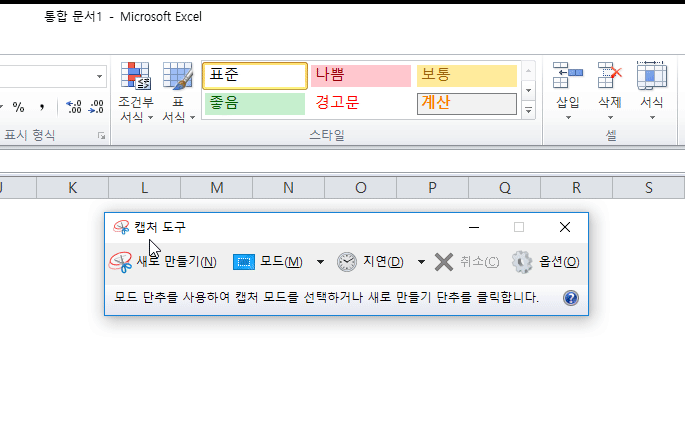Open Number format (표시 형식) dialog launcher
Image resolution: width=685 pixels, height=439 pixels.
[101, 136]
